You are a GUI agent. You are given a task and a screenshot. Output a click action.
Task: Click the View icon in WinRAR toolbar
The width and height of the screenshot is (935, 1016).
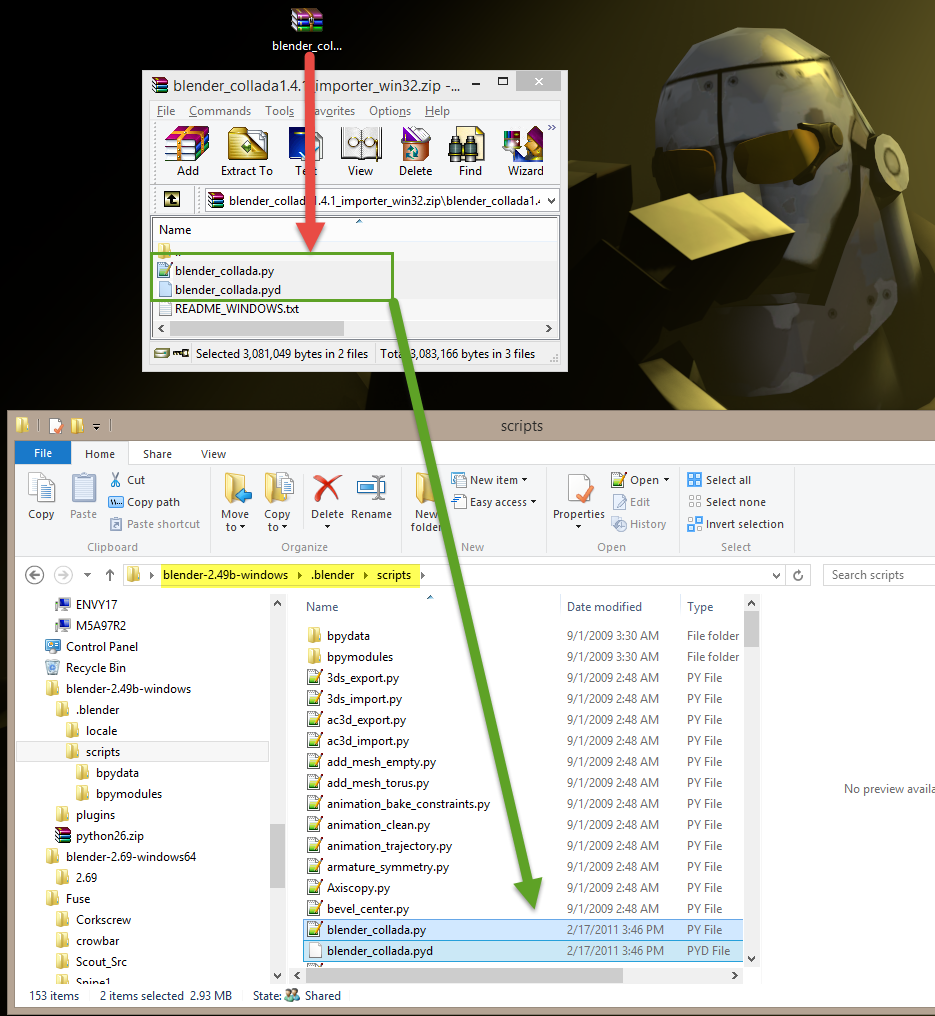click(360, 151)
